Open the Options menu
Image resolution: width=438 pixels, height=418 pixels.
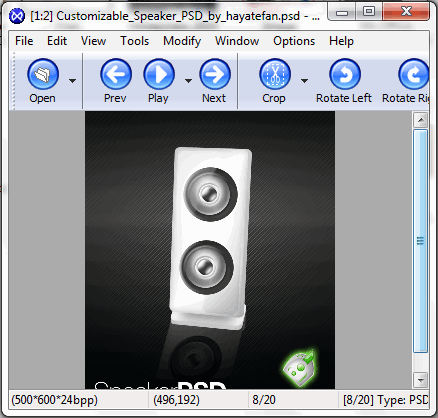pos(294,41)
